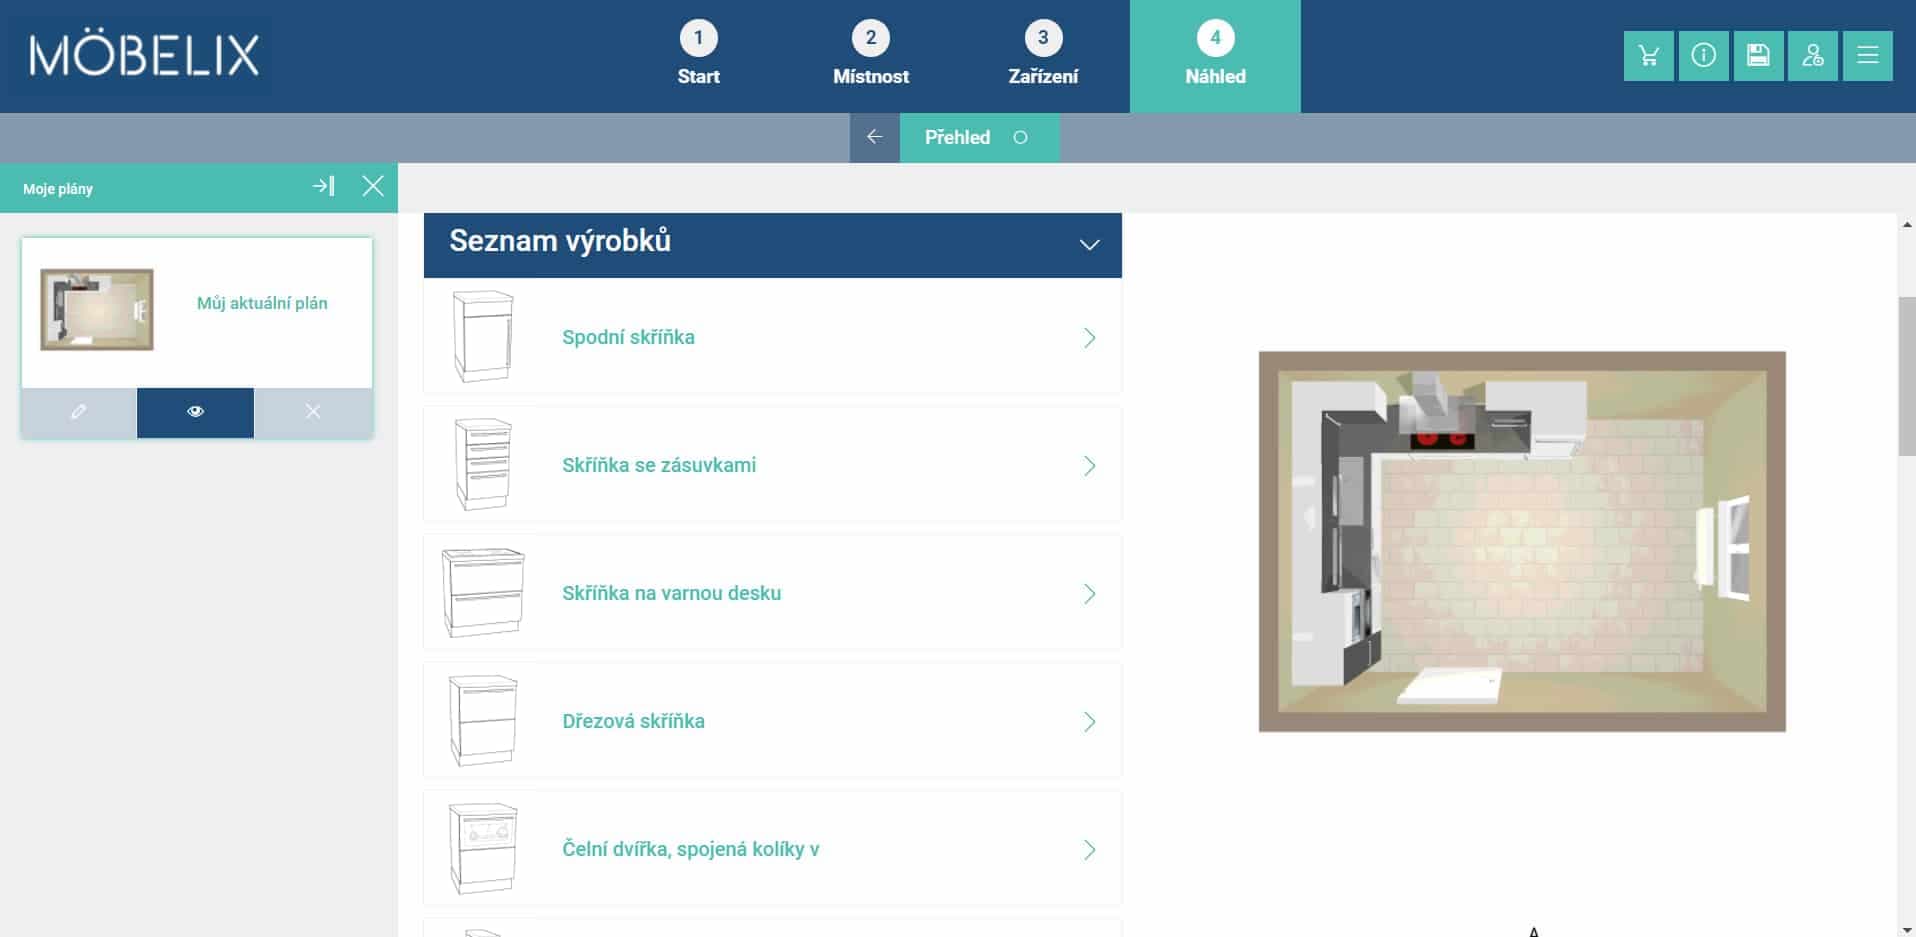Go to step 3 Zařízení

[x=1043, y=56]
